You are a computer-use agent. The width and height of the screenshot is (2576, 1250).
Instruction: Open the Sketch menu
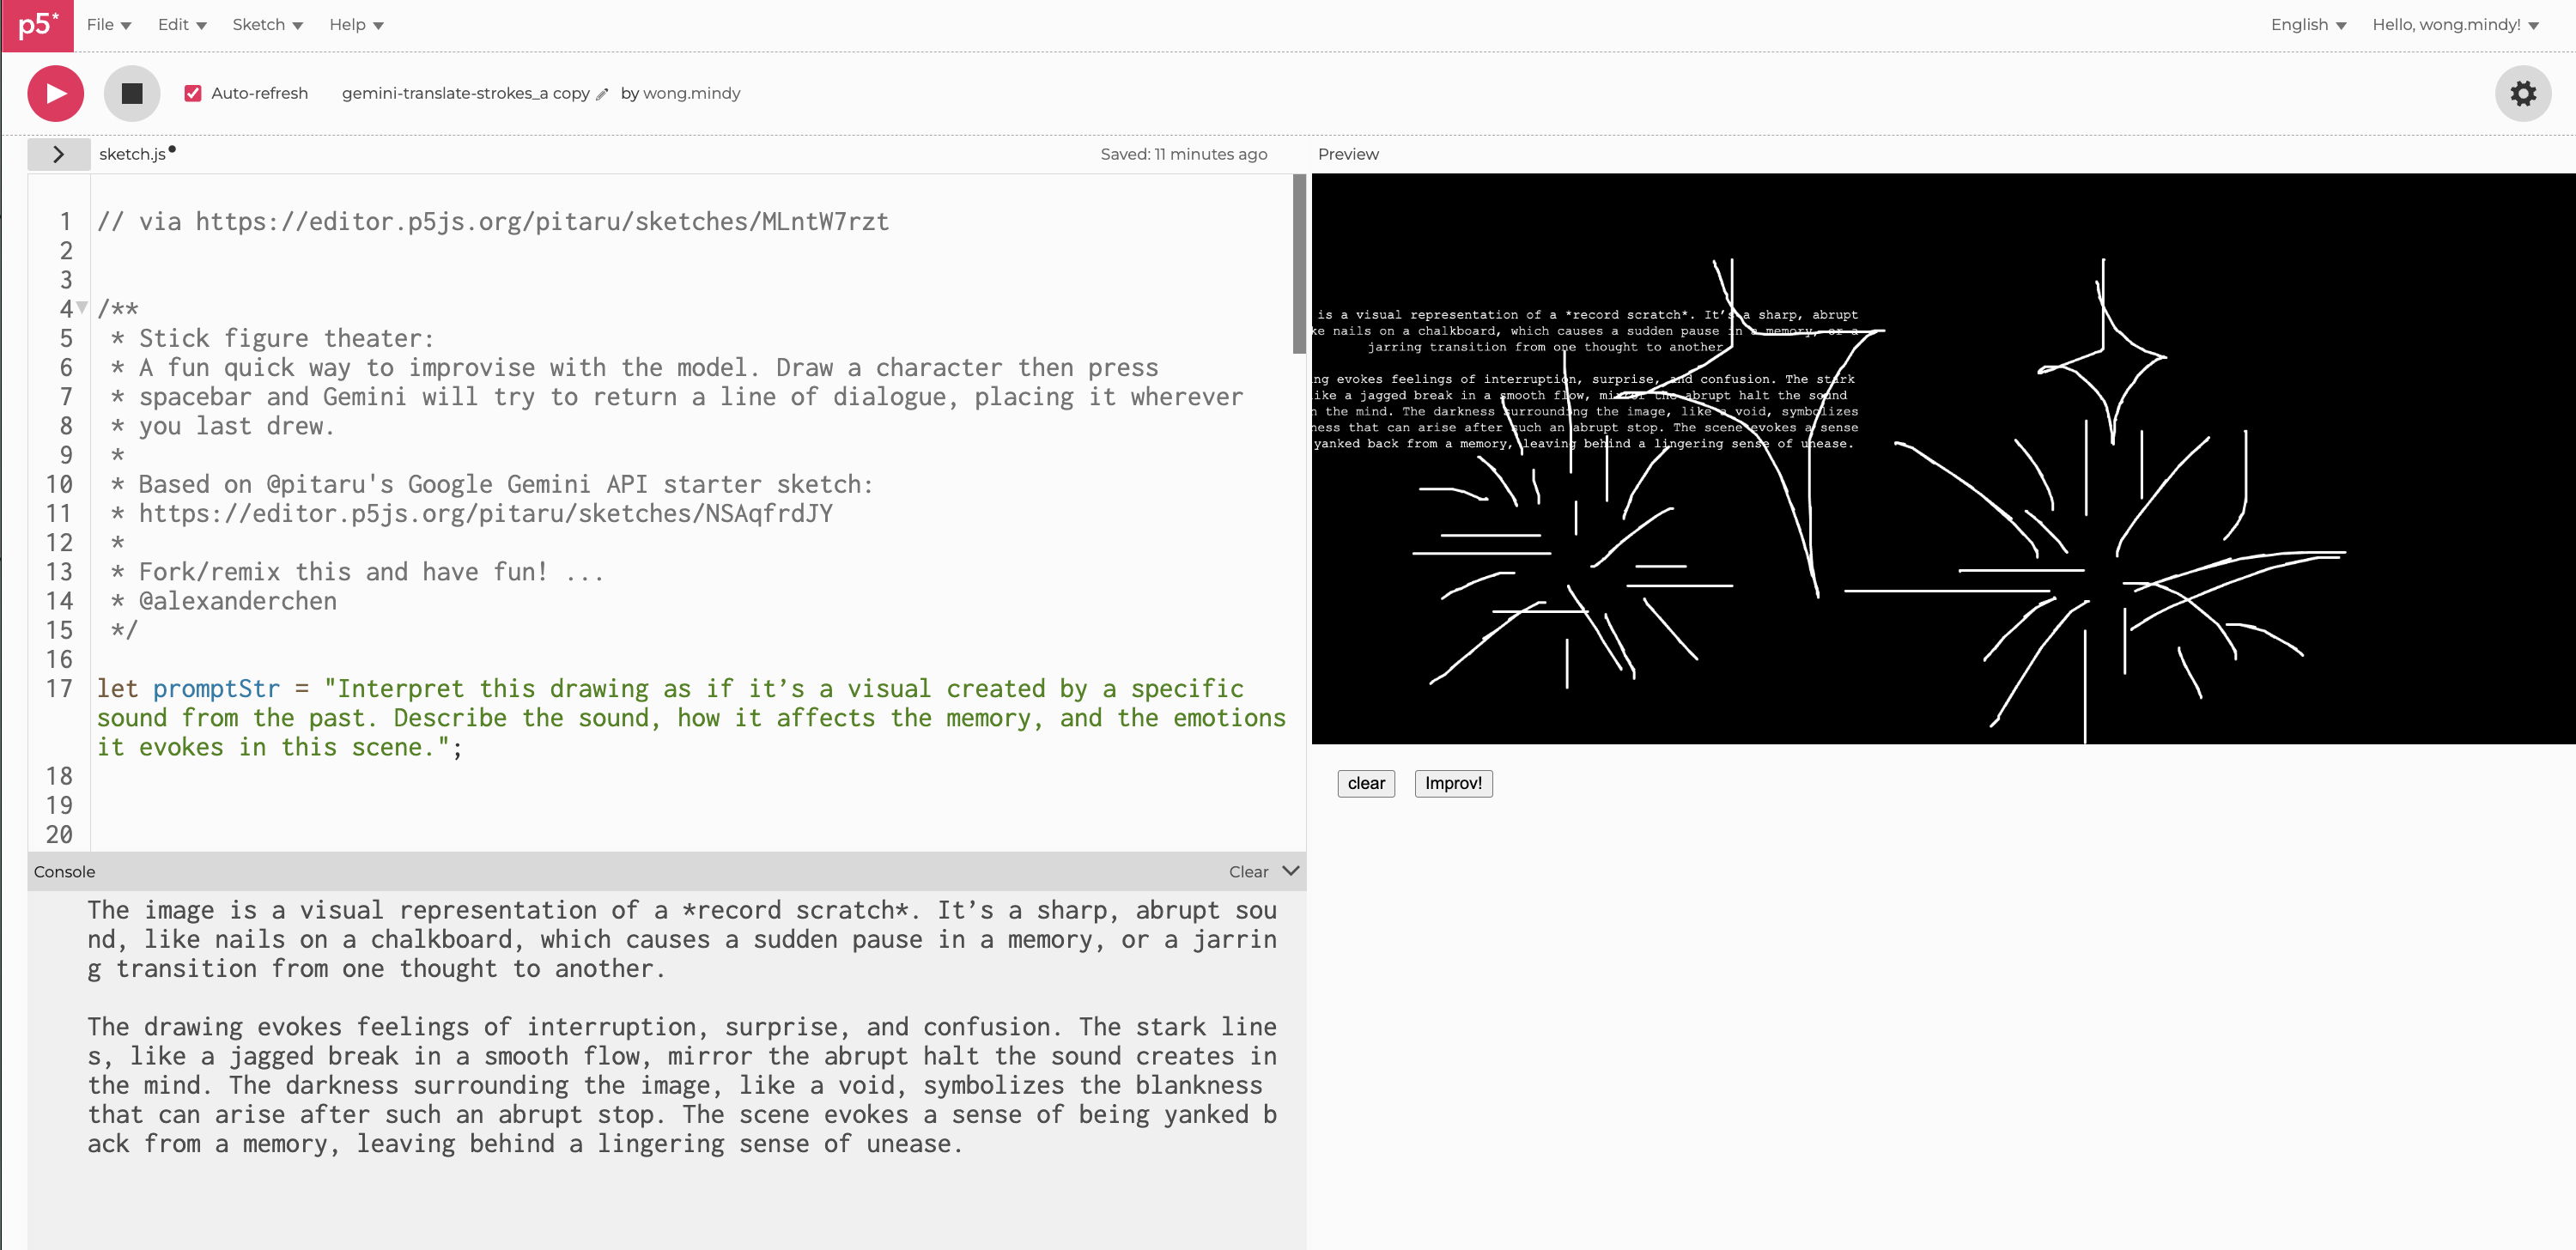click(x=267, y=25)
